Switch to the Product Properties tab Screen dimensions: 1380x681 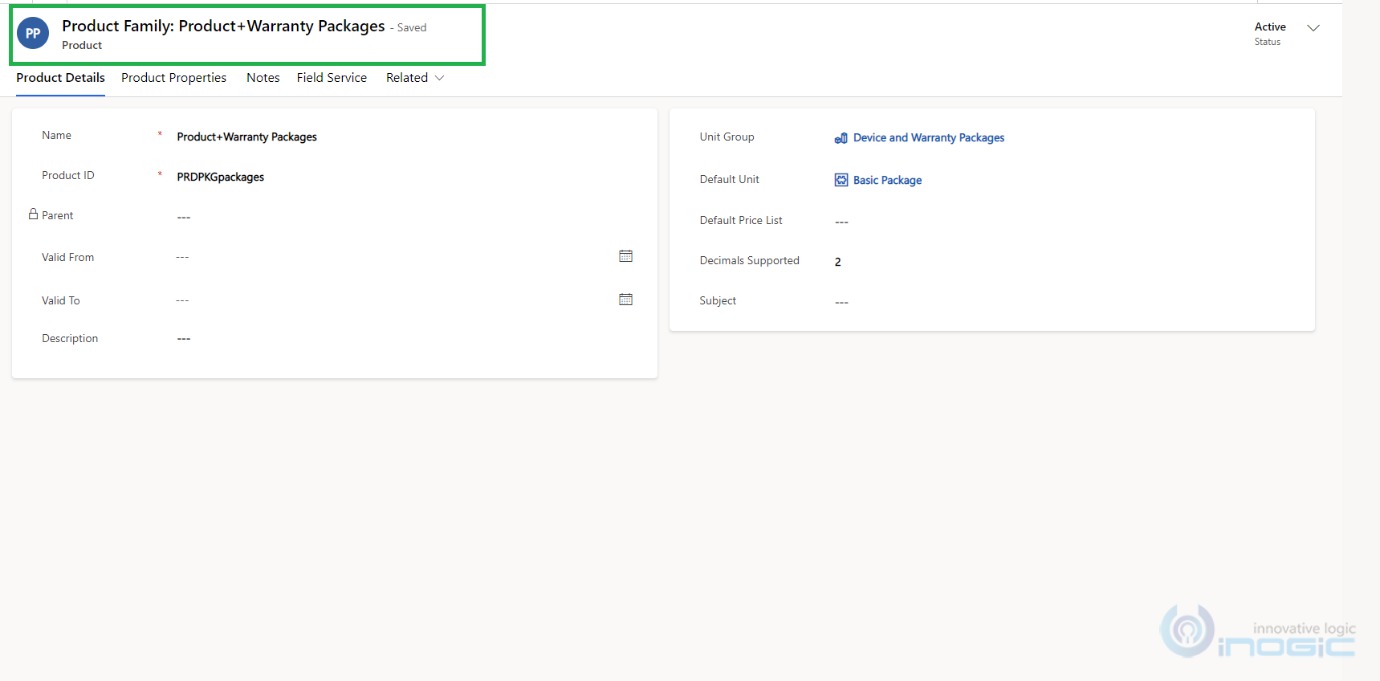[173, 77]
